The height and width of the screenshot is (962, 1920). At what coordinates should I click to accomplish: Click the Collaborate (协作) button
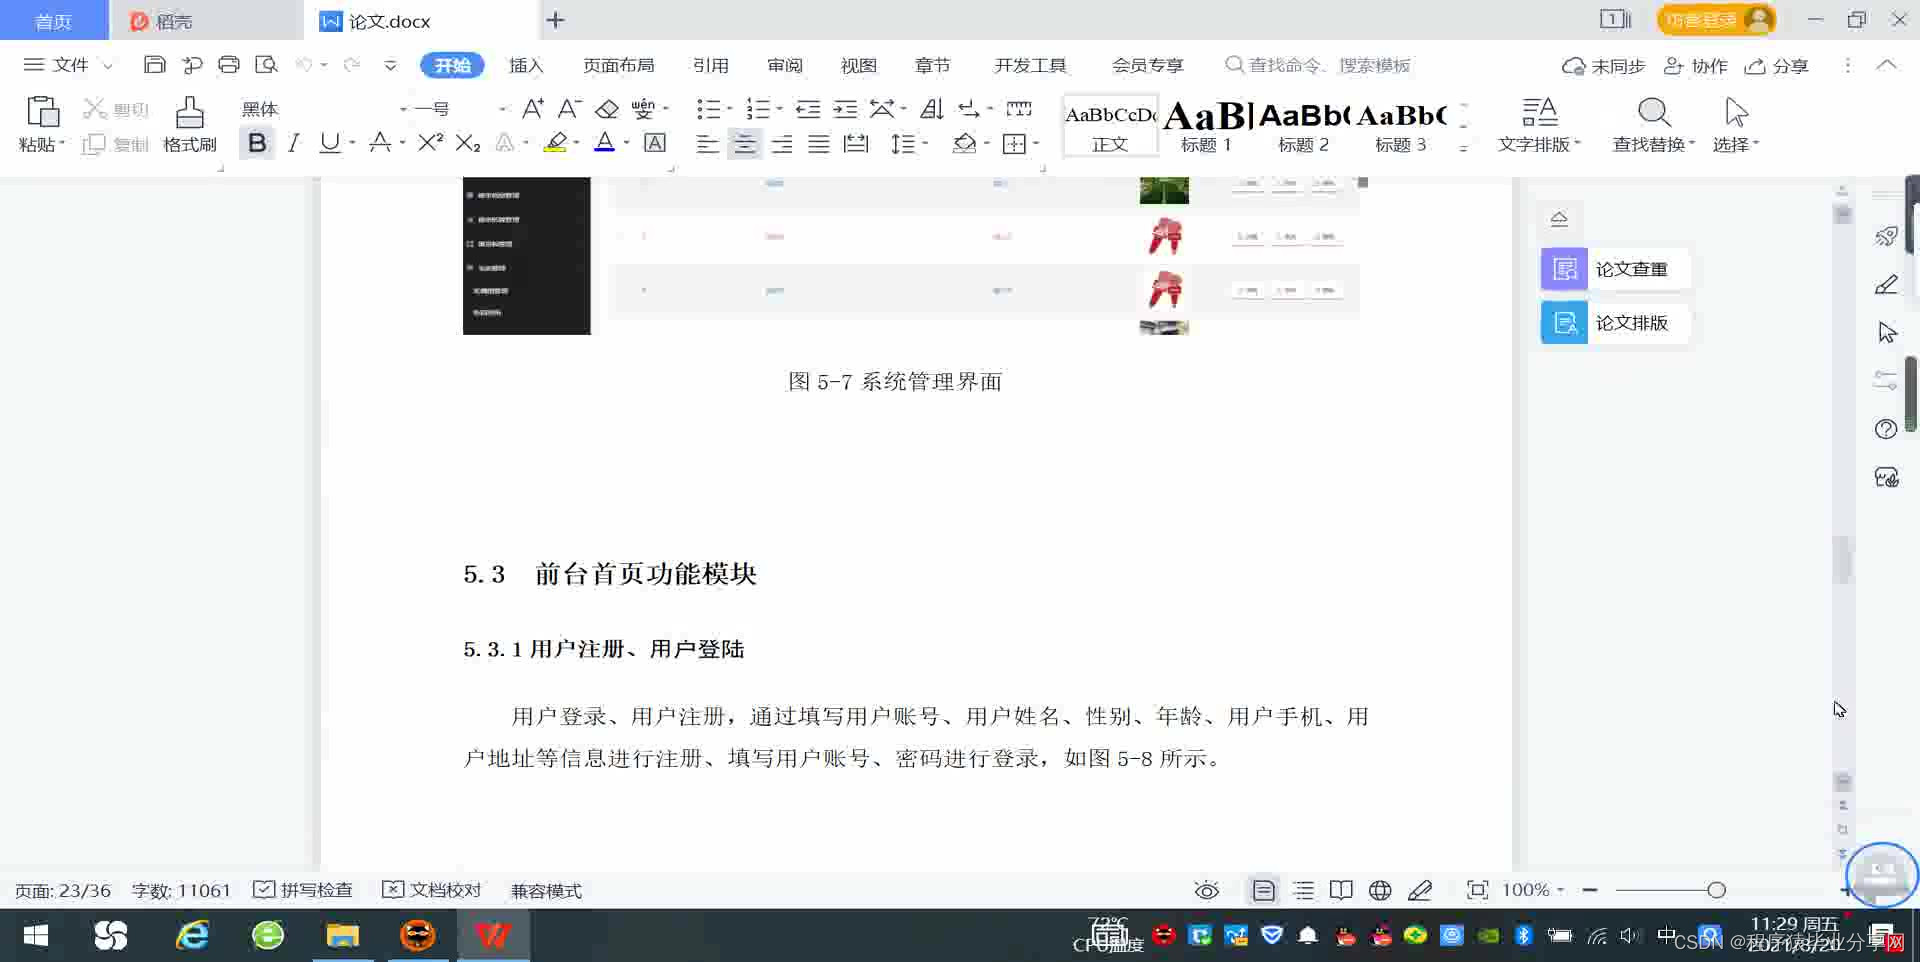1696,66
